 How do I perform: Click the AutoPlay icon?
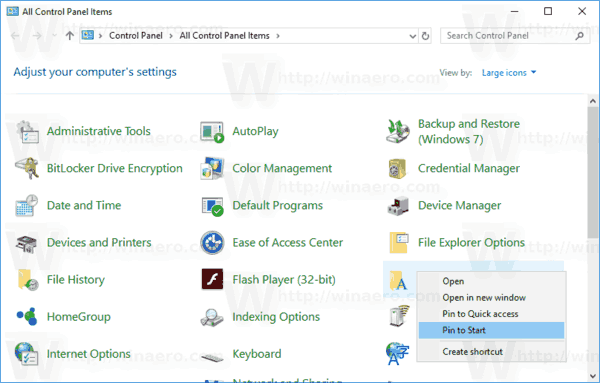(212, 132)
